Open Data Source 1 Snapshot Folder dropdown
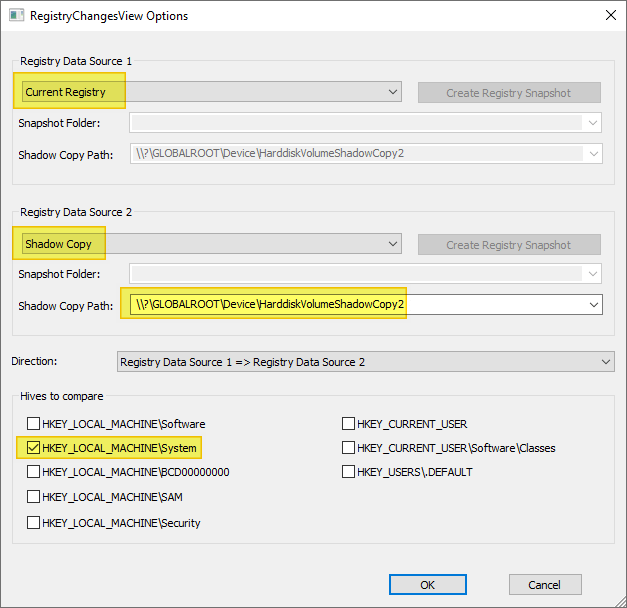The width and height of the screenshot is (627, 608). 593,123
